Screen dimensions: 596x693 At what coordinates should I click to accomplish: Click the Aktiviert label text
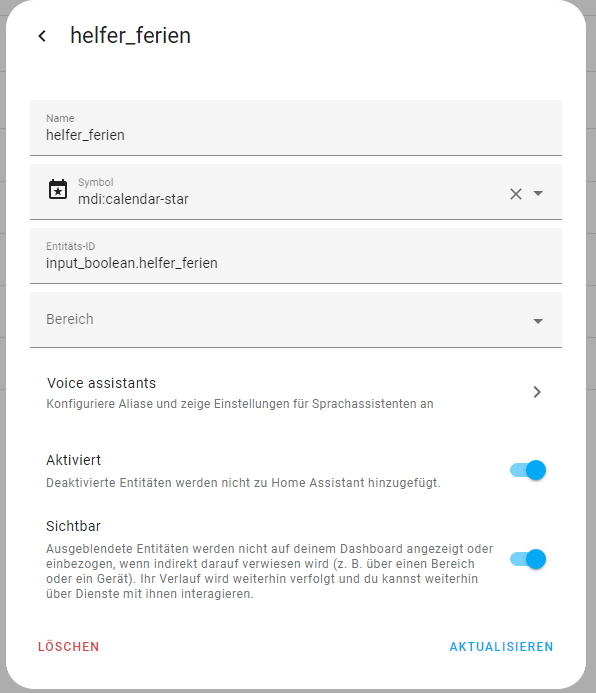(x=74, y=460)
